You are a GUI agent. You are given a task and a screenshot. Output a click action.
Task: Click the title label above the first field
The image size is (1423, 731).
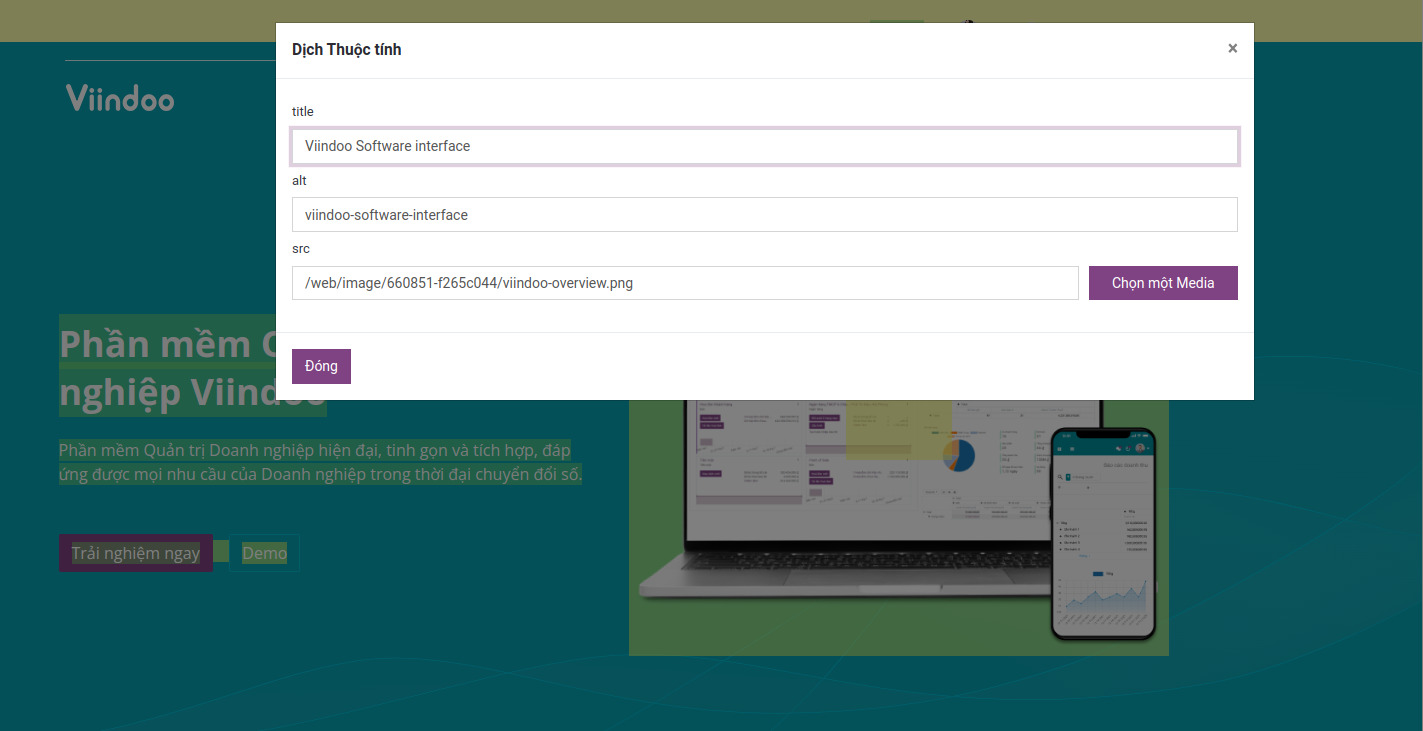point(302,111)
